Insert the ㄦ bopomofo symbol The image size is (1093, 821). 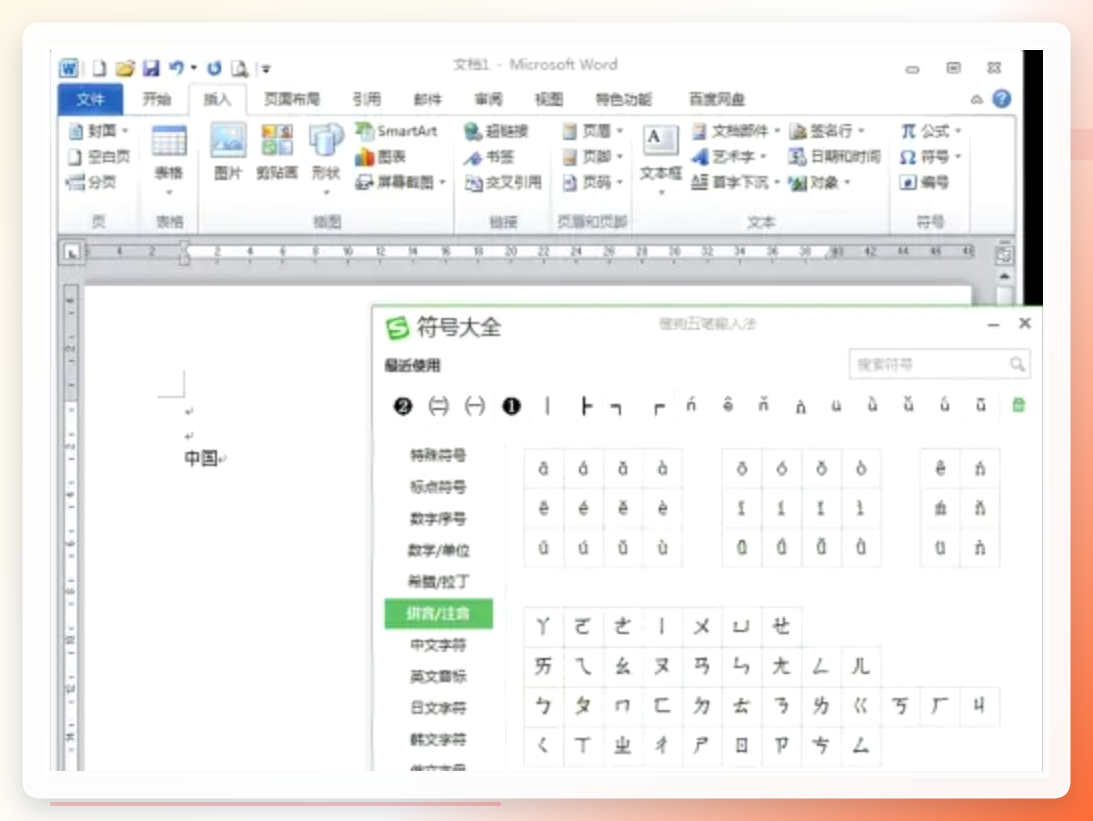[861, 666]
